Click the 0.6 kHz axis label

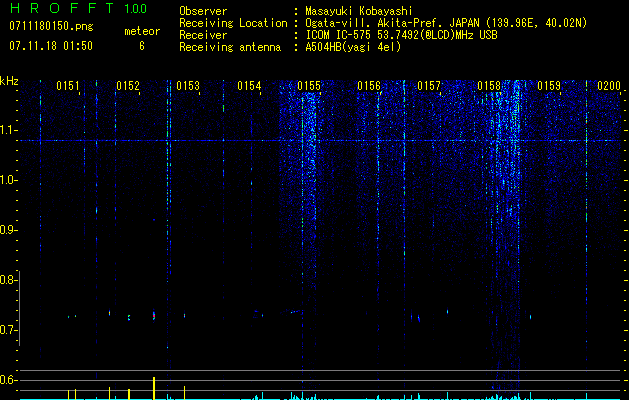8,380
